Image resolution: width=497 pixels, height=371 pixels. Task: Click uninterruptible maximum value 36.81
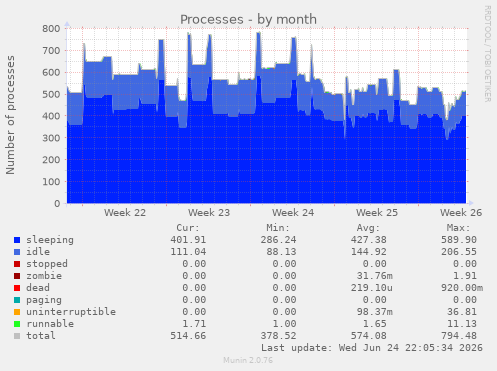click(x=462, y=312)
